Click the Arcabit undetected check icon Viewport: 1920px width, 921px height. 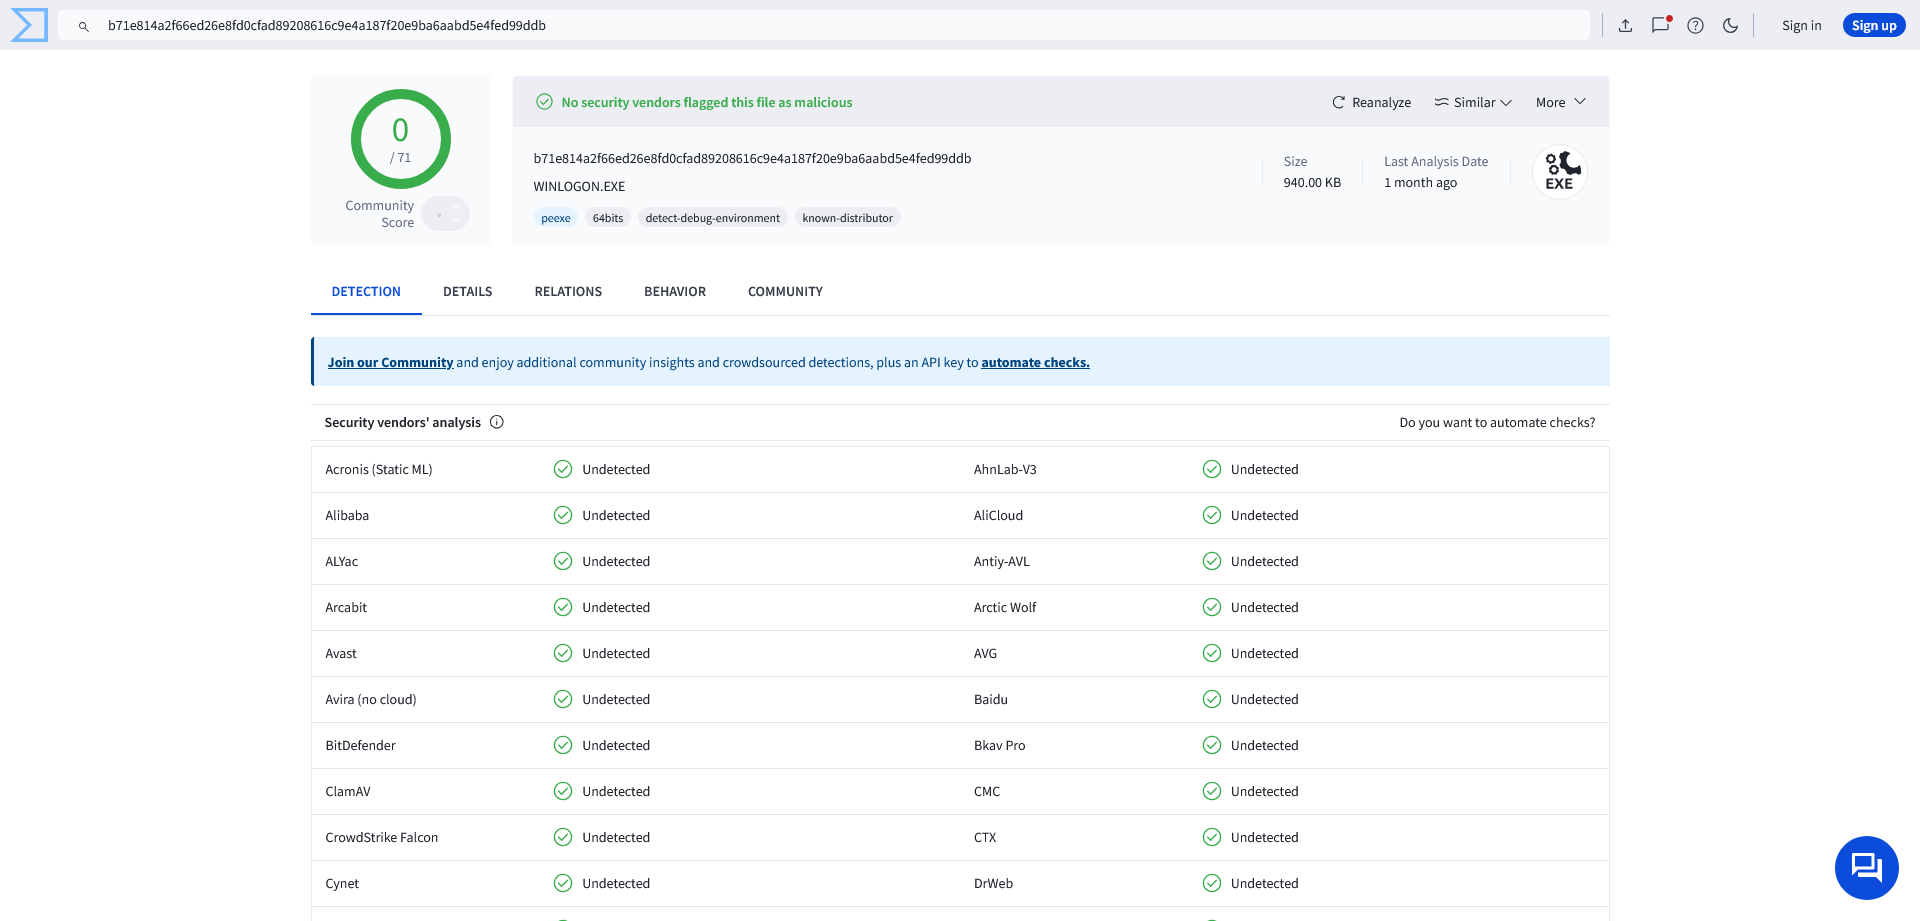point(563,607)
